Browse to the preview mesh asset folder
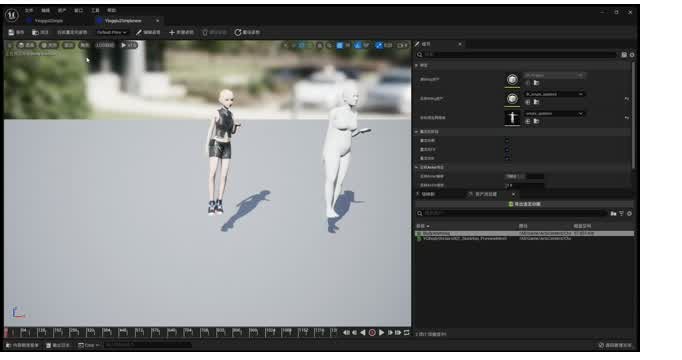Screen dimensions: 682x360 tap(536, 121)
